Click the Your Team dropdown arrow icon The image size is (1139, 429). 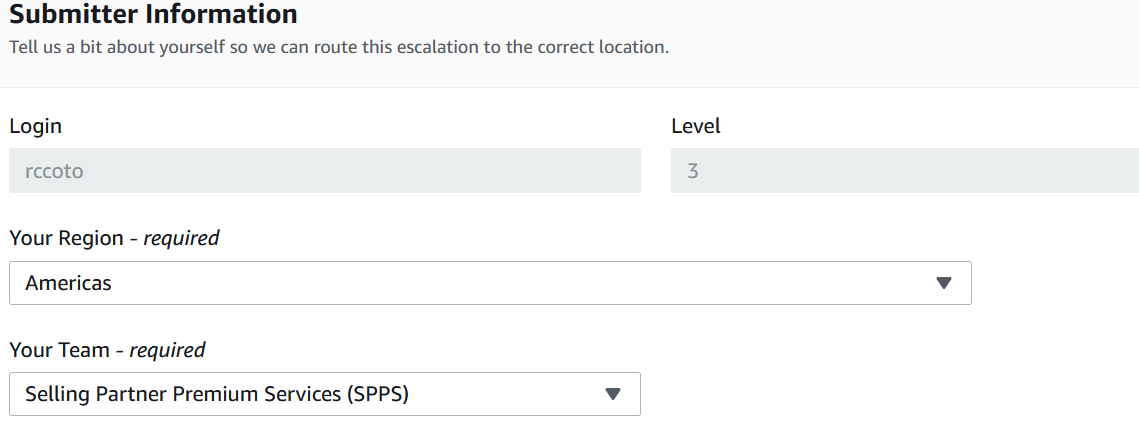tap(612, 394)
